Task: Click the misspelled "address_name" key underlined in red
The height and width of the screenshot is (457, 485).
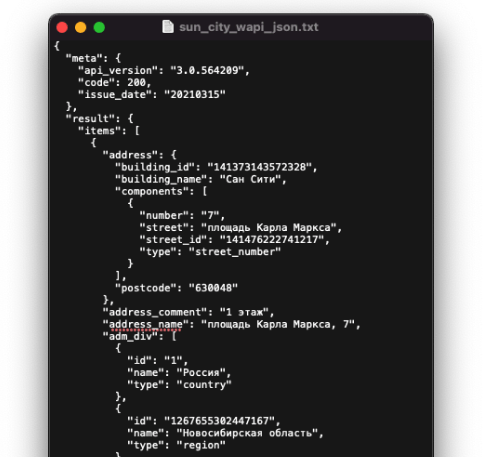Action: (146, 324)
